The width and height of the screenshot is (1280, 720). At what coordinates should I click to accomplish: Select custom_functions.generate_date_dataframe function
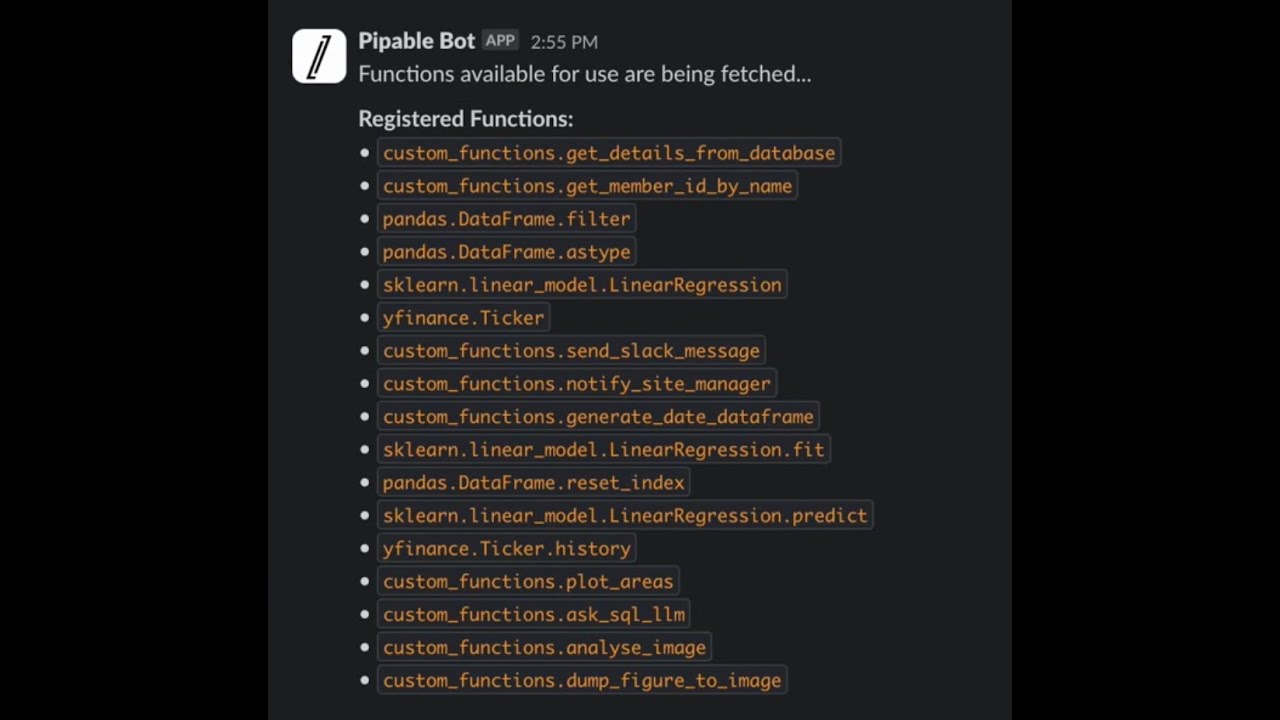(598, 417)
